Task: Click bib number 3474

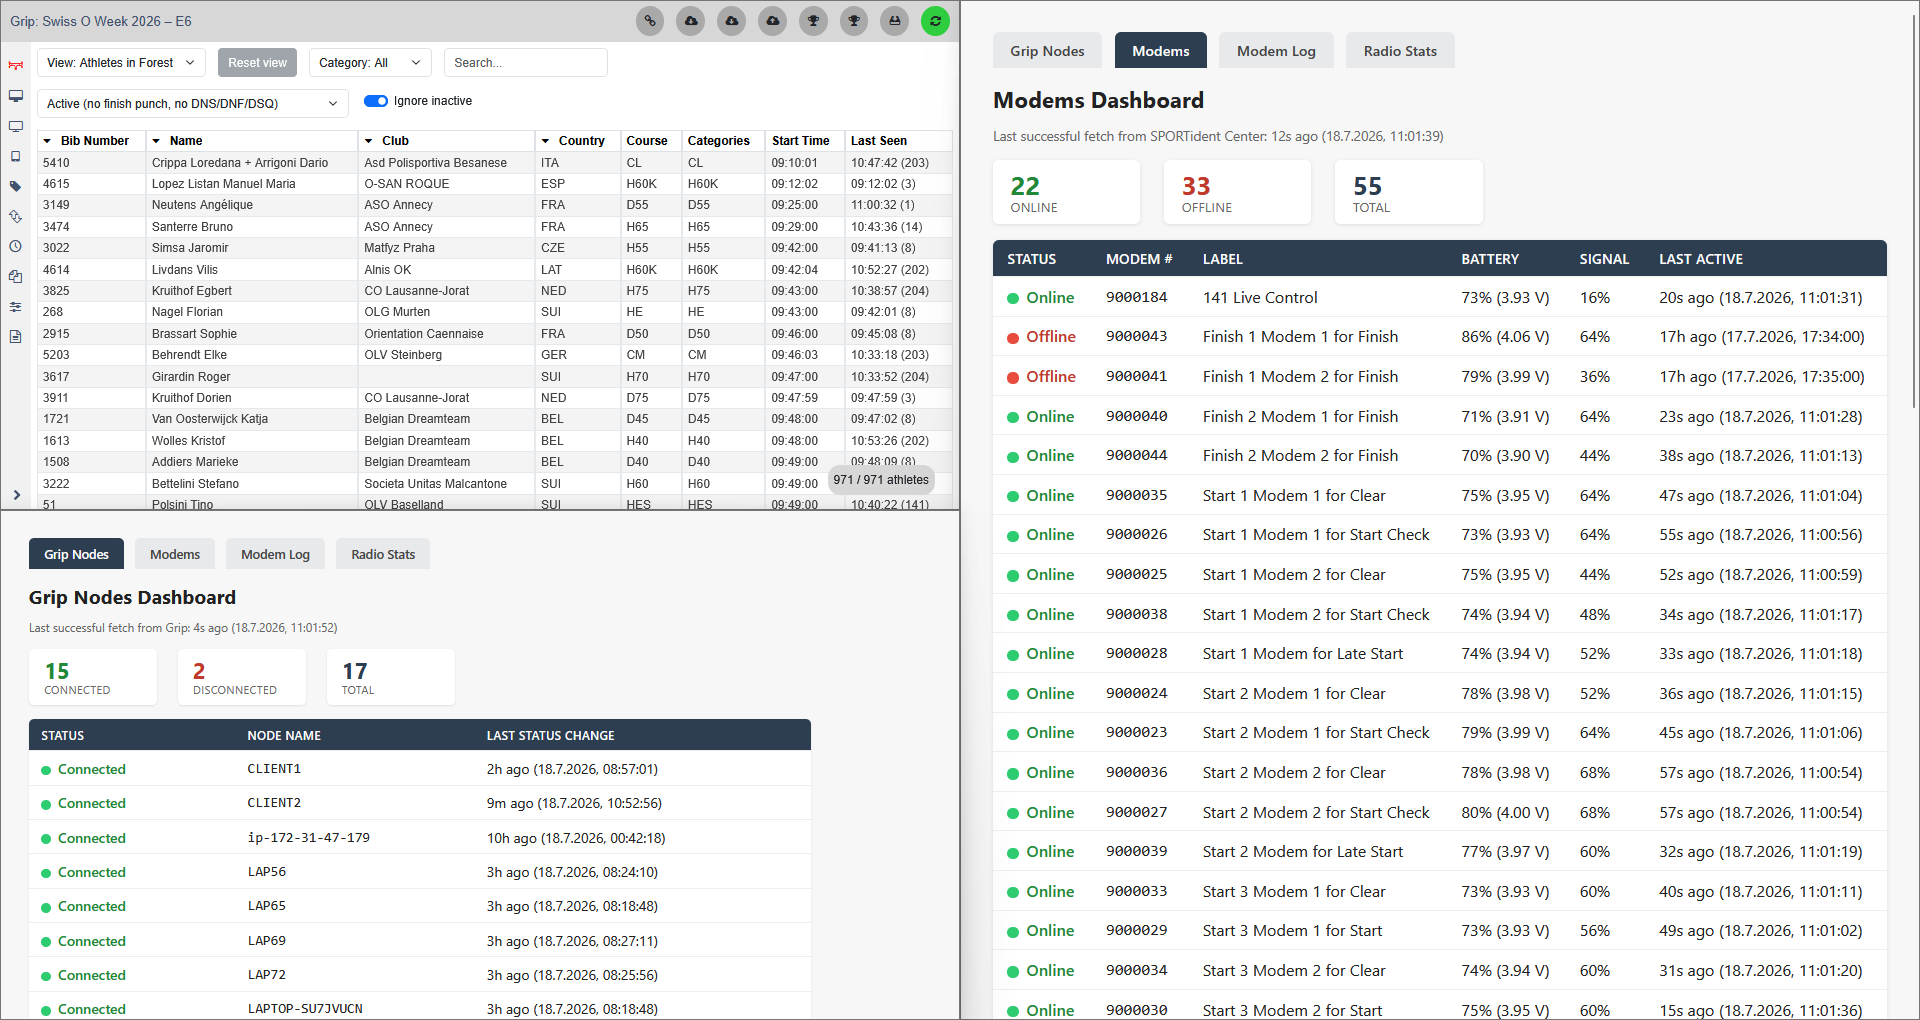Action: pyautogui.click(x=56, y=227)
